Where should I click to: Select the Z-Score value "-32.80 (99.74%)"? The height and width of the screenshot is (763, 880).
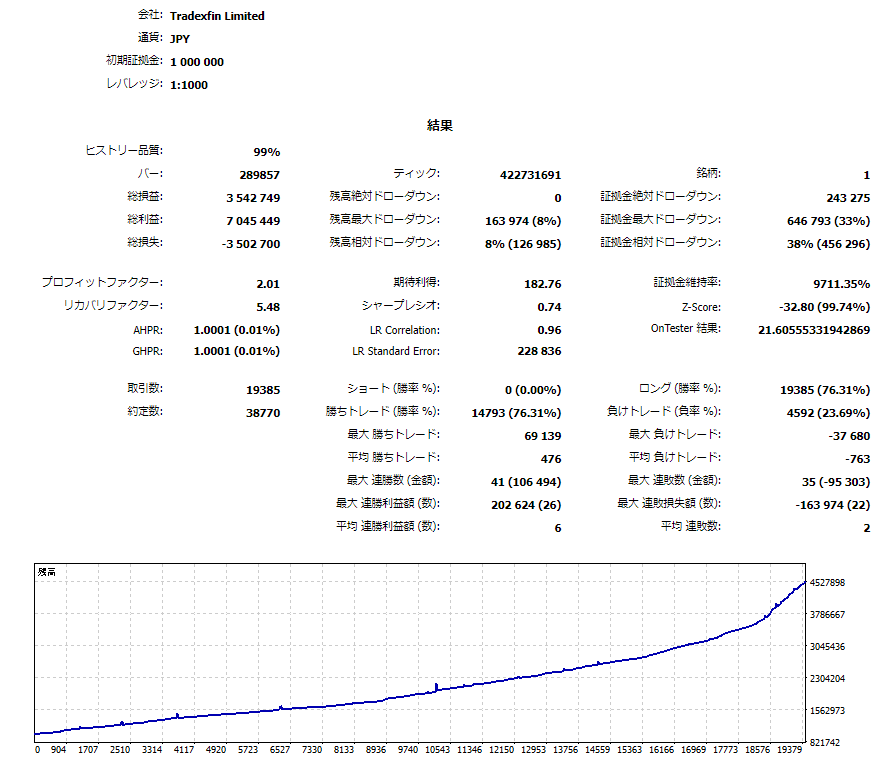[824, 307]
